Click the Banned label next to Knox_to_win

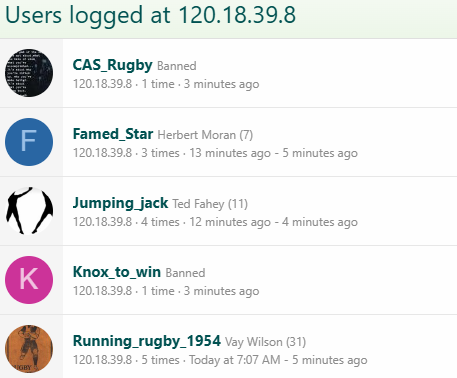click(185, 273)
